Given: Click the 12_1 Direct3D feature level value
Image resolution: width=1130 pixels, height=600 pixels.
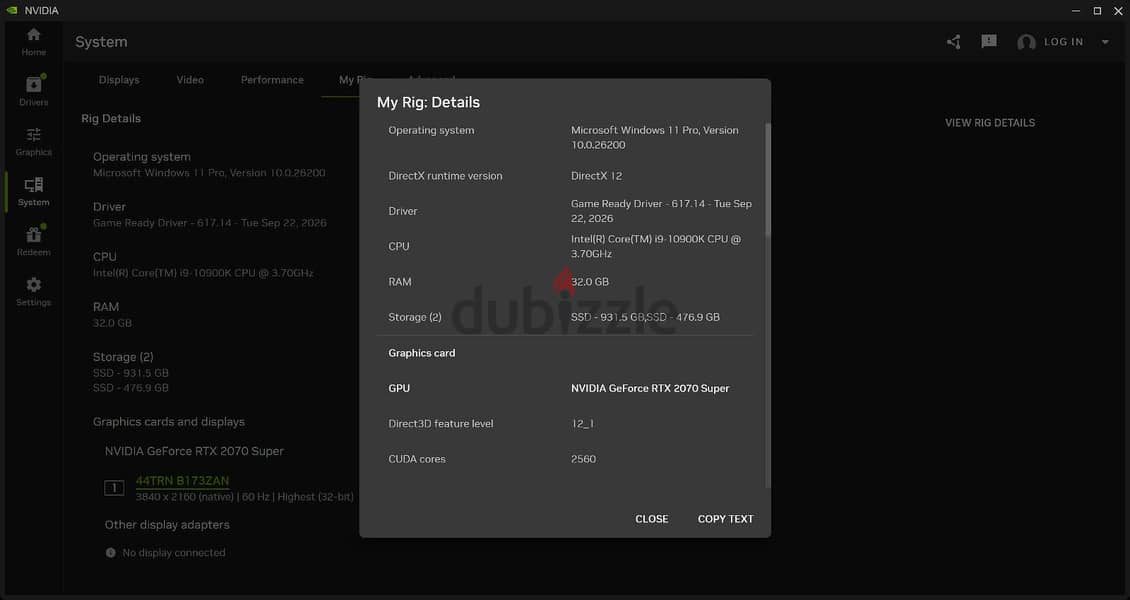Looking at the screenshot, I should coord(582,424).
